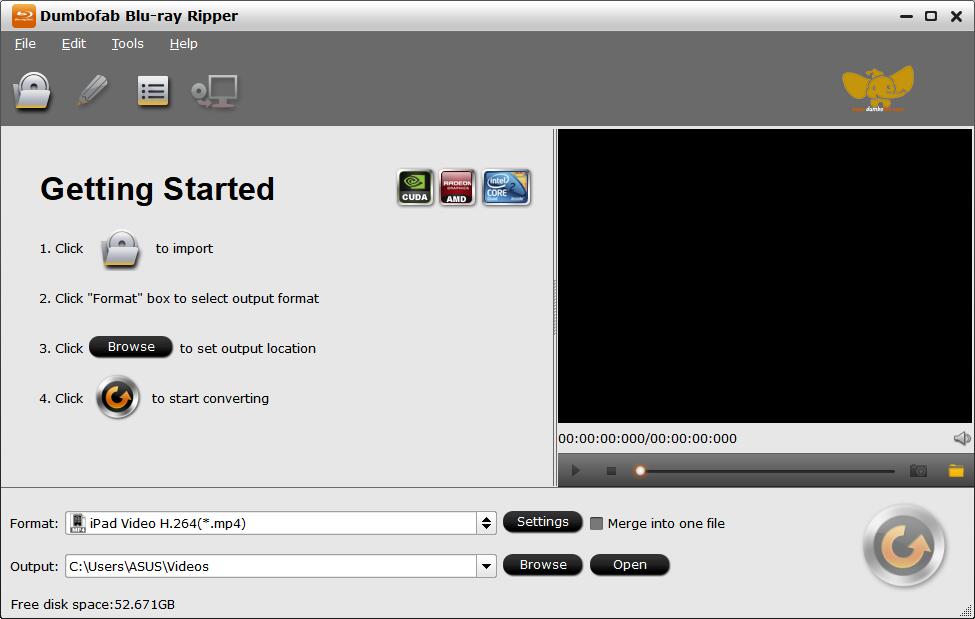
Task: Click the load disc toolbar icon
Action: click(32, 92)
